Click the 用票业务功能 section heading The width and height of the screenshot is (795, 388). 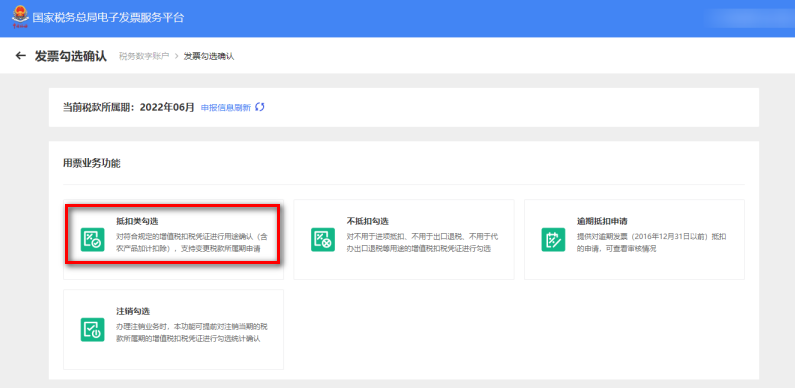92,163
